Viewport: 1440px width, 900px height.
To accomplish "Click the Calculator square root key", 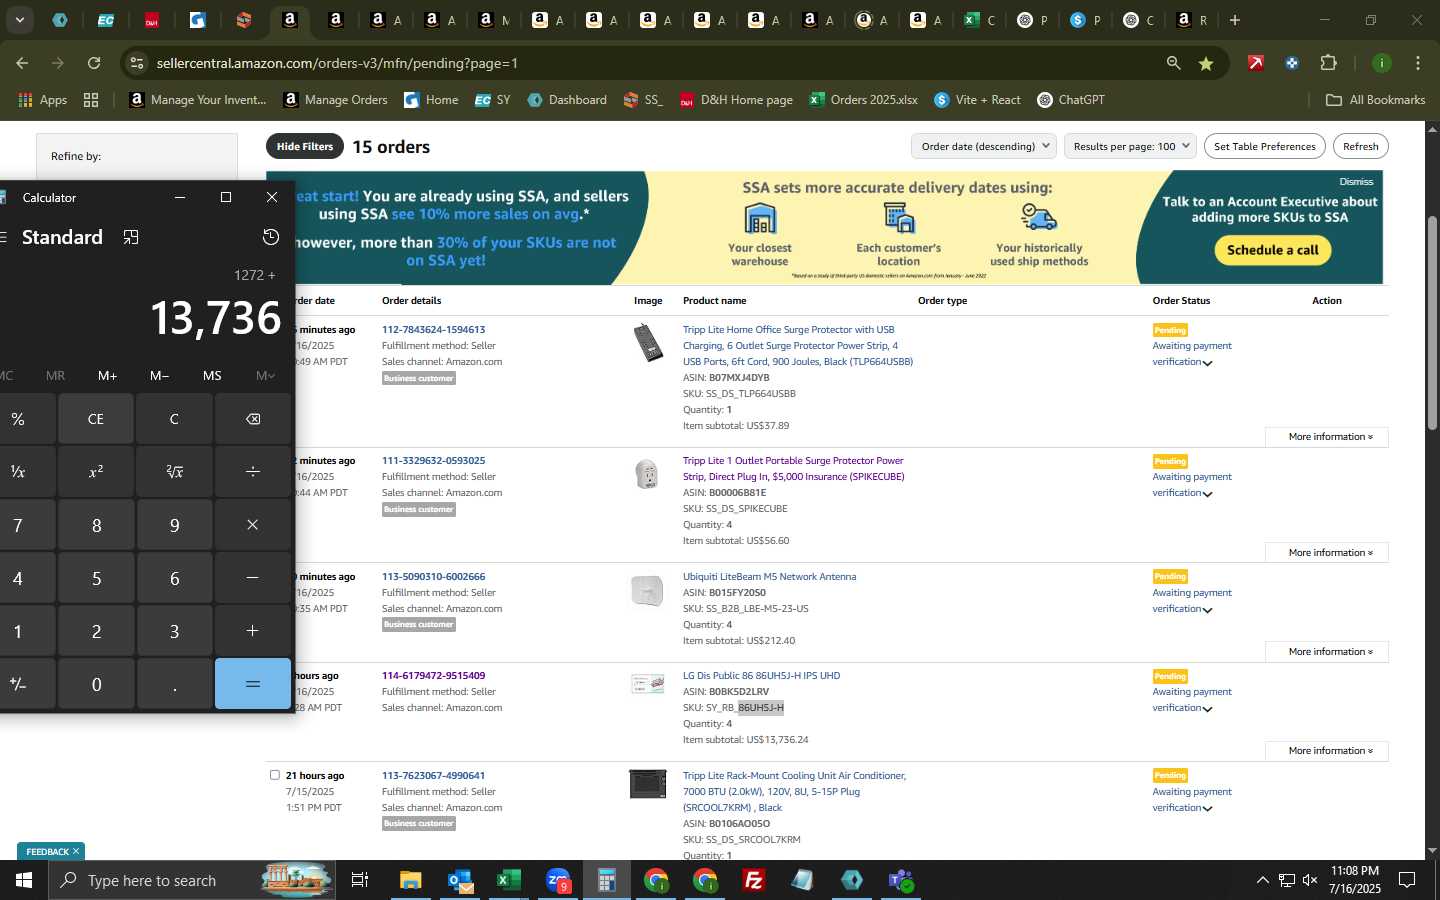I will 174,471.
